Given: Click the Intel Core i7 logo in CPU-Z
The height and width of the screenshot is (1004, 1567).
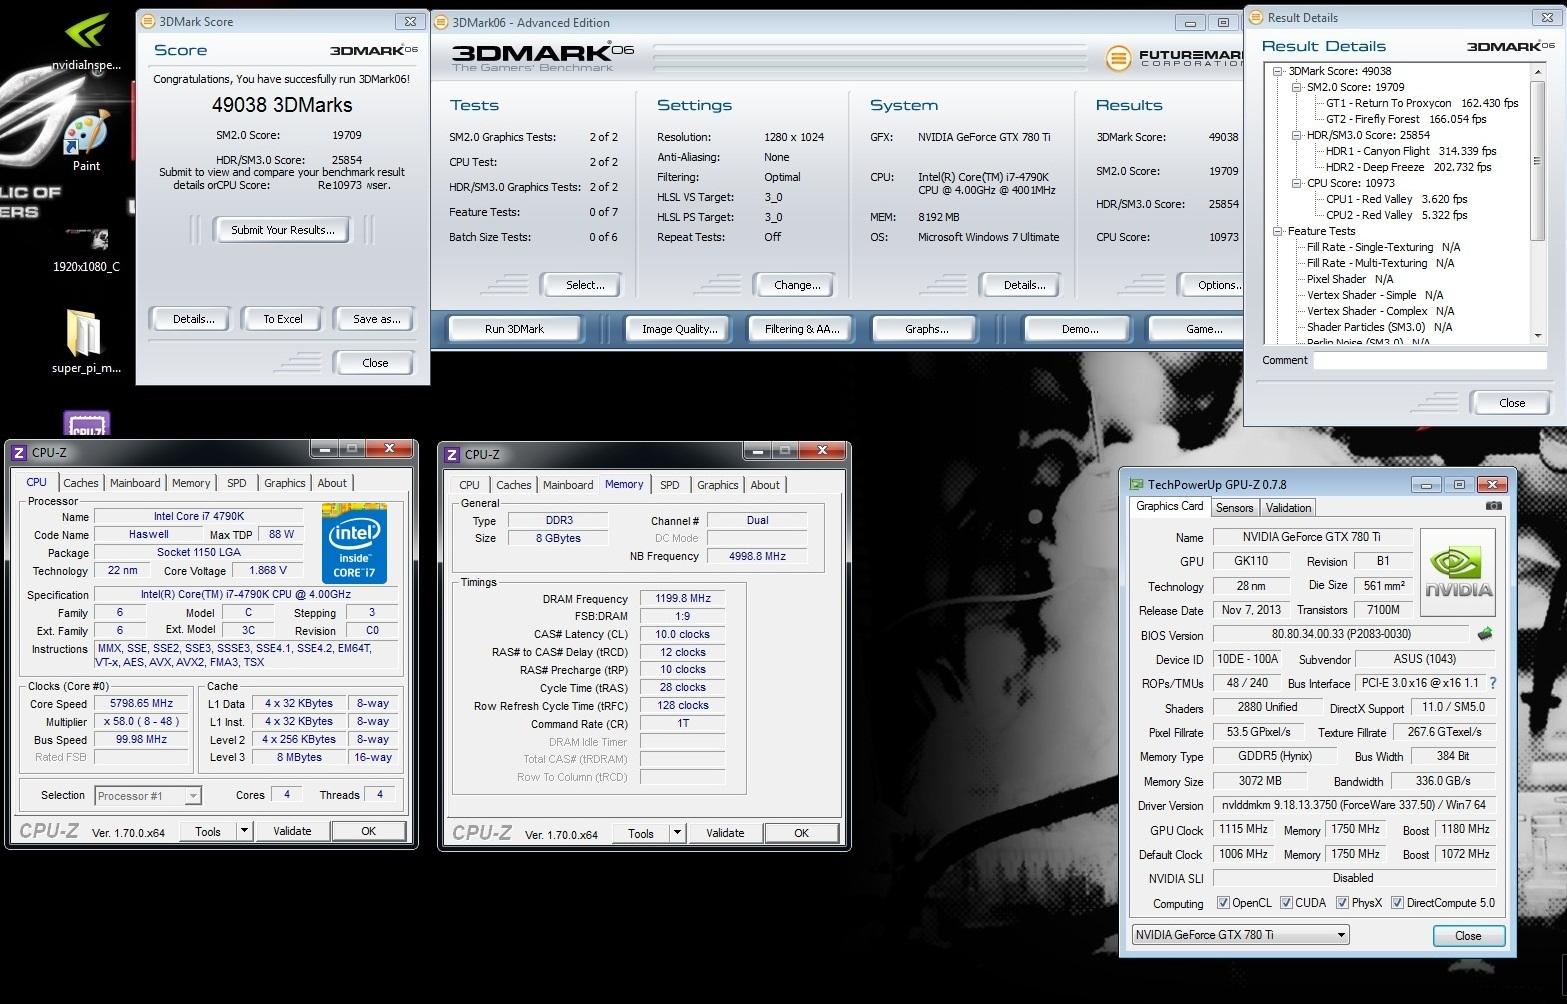Looking at the screenshot, I should tap(354, 543).
